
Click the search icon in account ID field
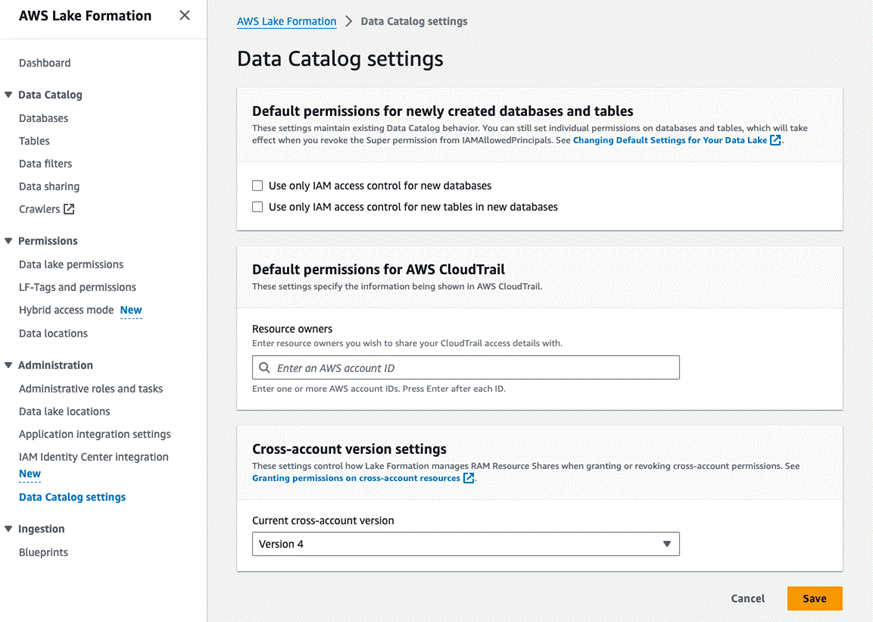[264, 368]
